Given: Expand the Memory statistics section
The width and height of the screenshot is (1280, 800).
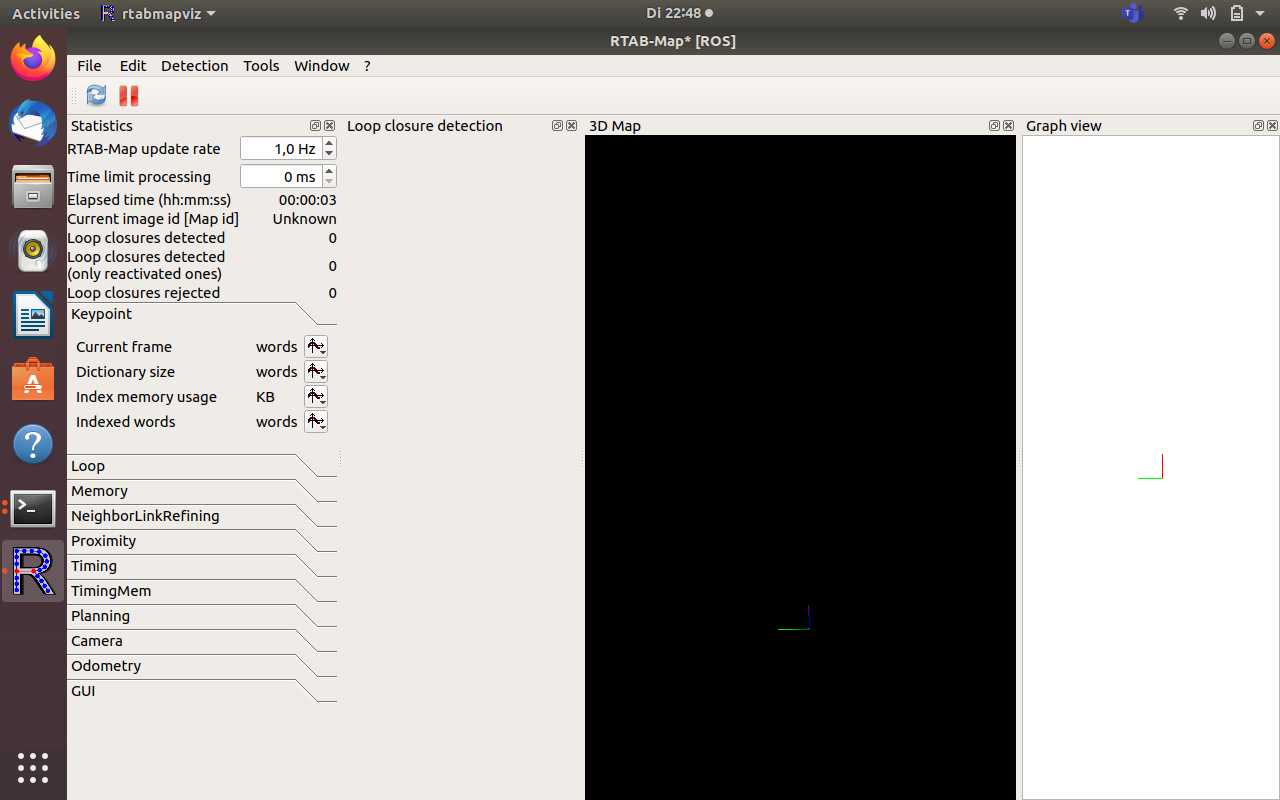Looking at the screenshot, I should (99, 491).
